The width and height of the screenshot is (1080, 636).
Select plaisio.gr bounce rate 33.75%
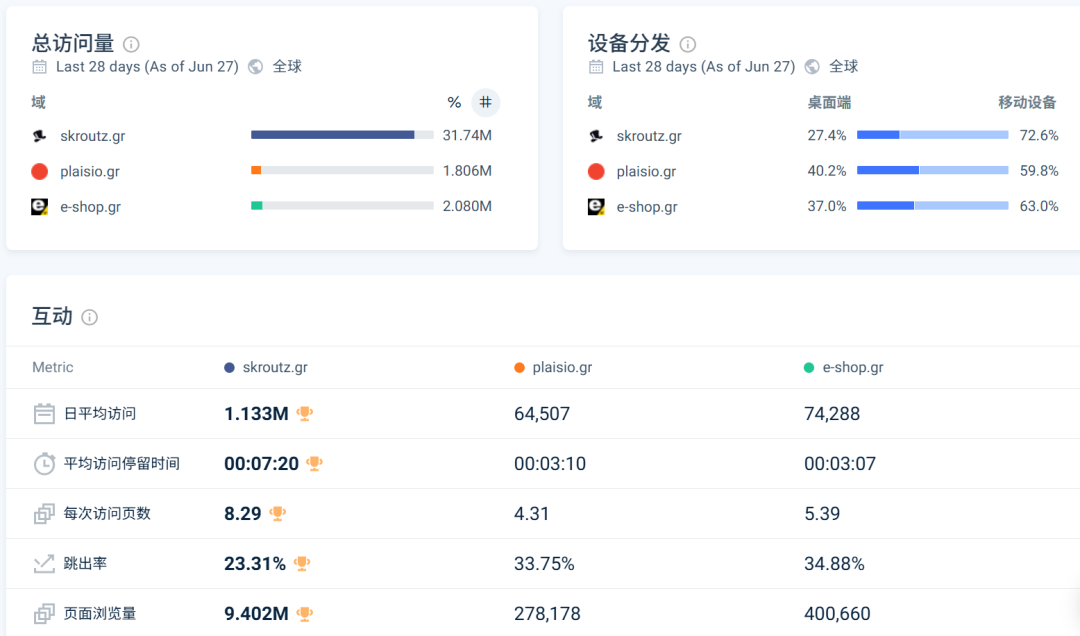(x=544, y=564)
